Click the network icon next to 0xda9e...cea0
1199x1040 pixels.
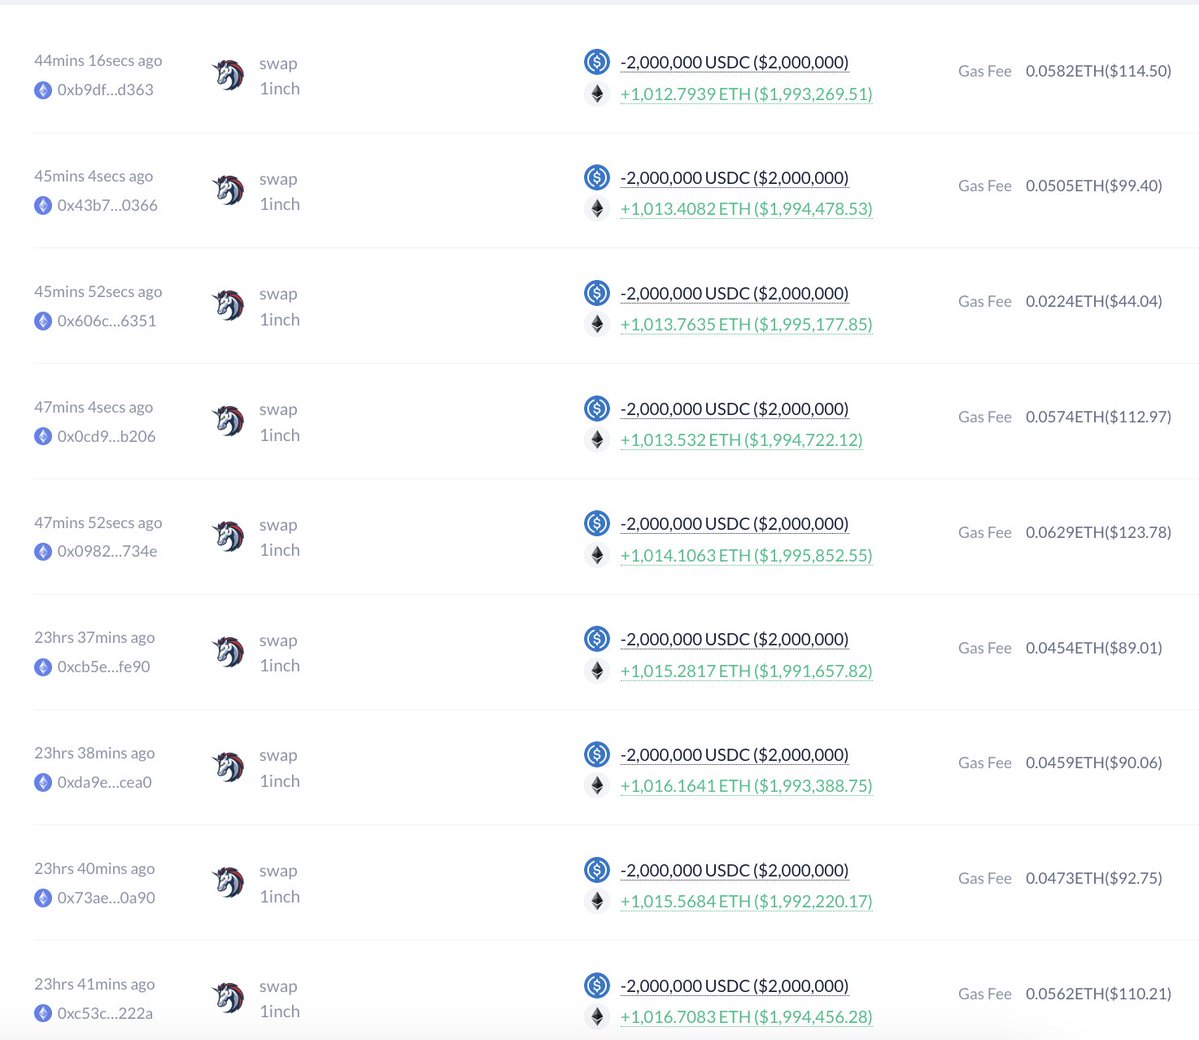(43, 782)
